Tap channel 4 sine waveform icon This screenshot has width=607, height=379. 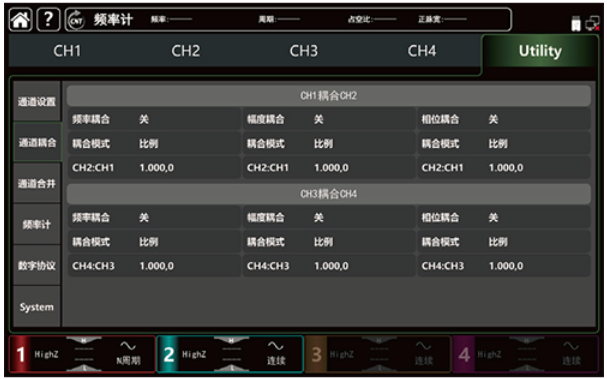571,345
